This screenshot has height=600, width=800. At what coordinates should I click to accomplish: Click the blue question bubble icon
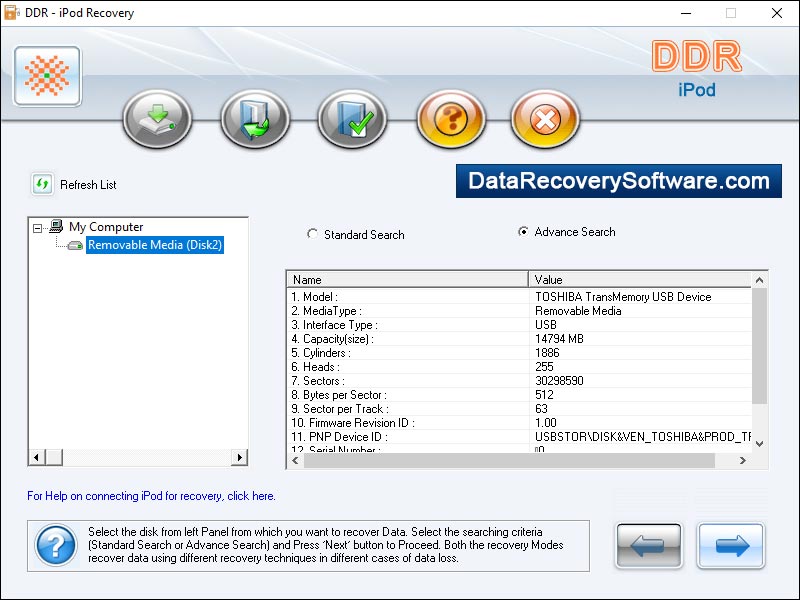pos(55,546)
